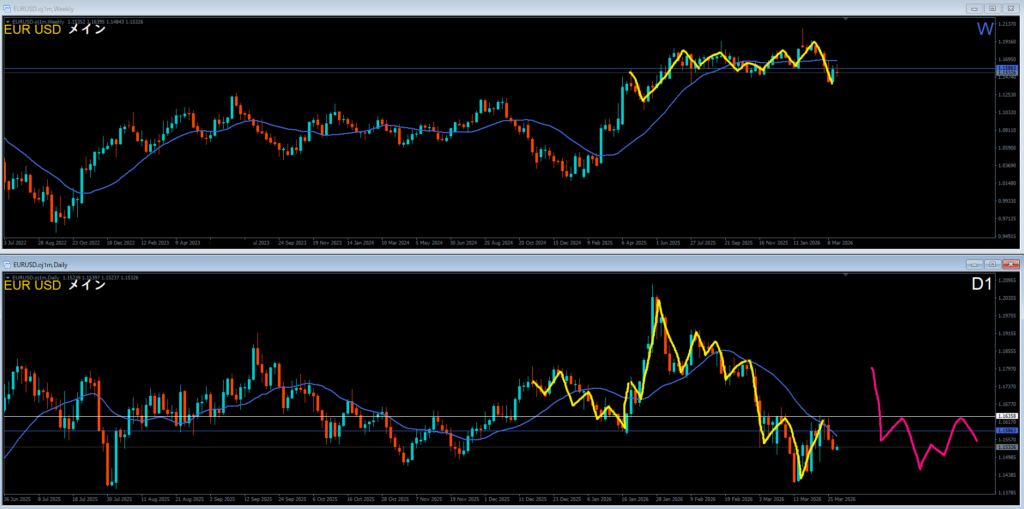Viewport: 1024px width, 509px height.
Task: Restore the EURUSD Daily chart window
Action: (x=993, y=265)
